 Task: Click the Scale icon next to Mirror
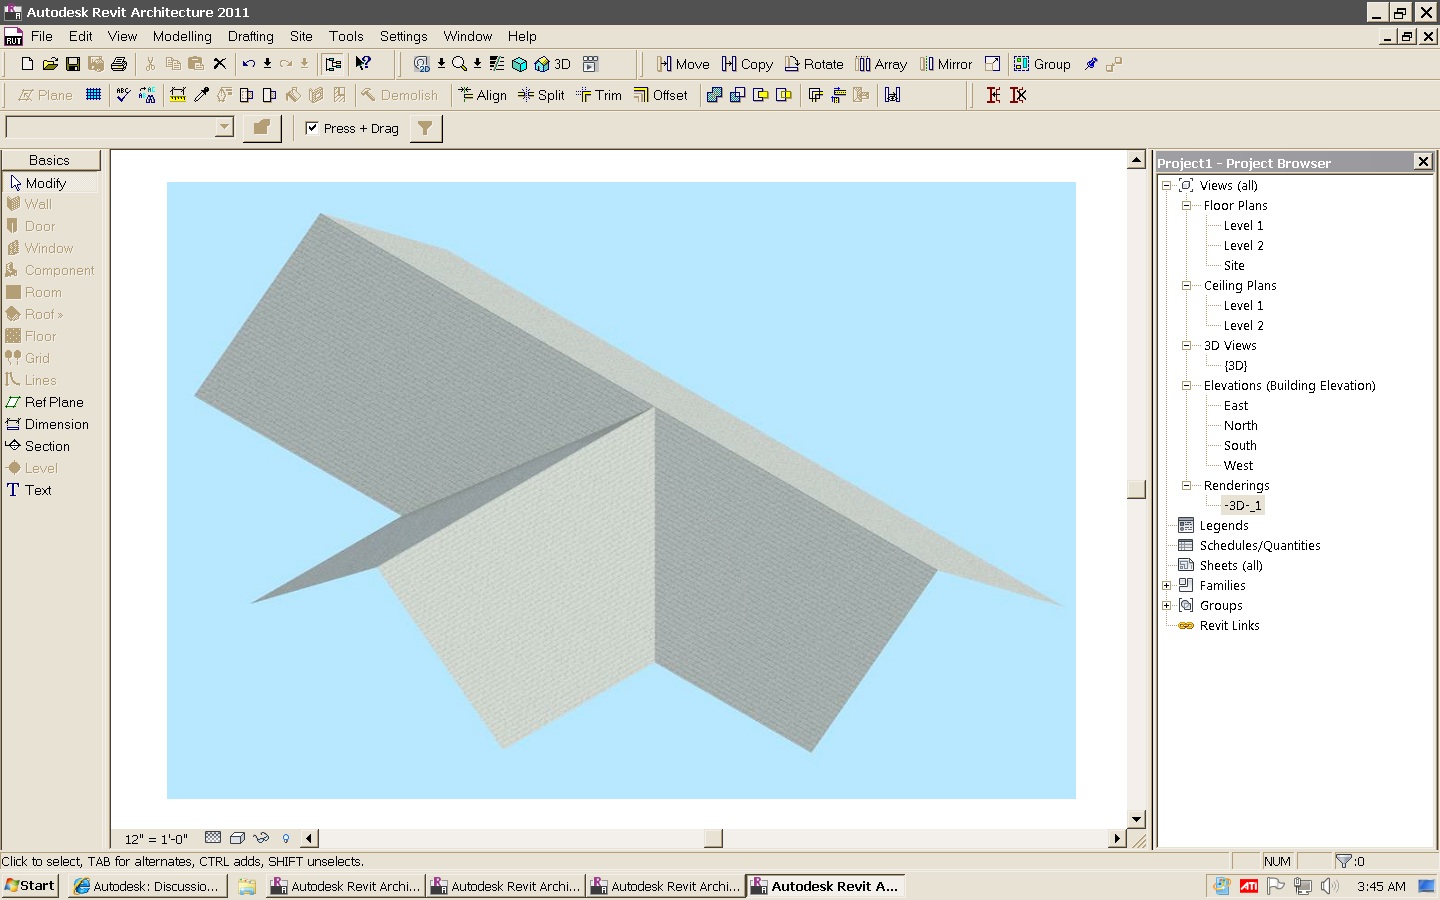(x=992, y=64)
